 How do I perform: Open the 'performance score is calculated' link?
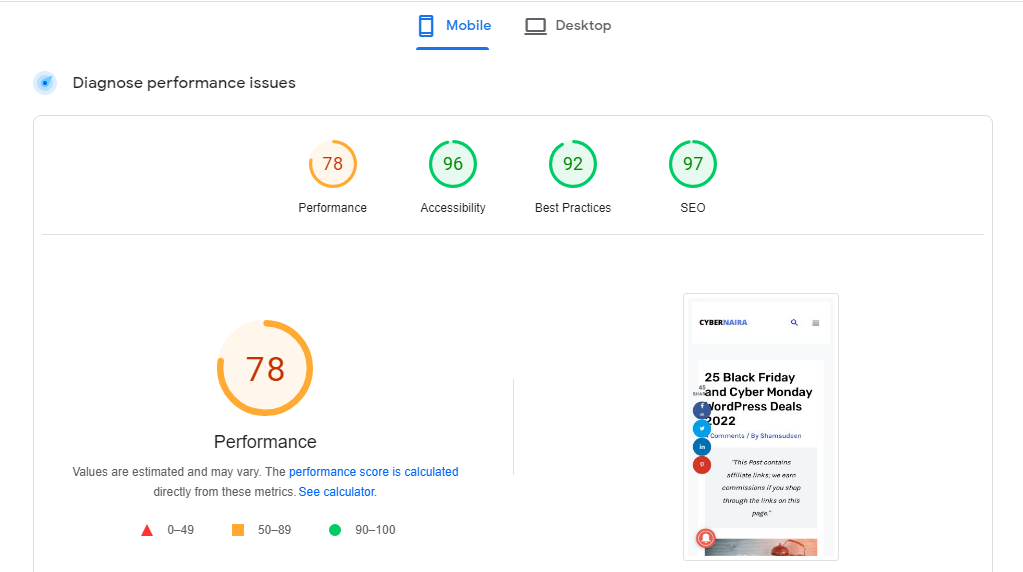[x=374, y=472]
